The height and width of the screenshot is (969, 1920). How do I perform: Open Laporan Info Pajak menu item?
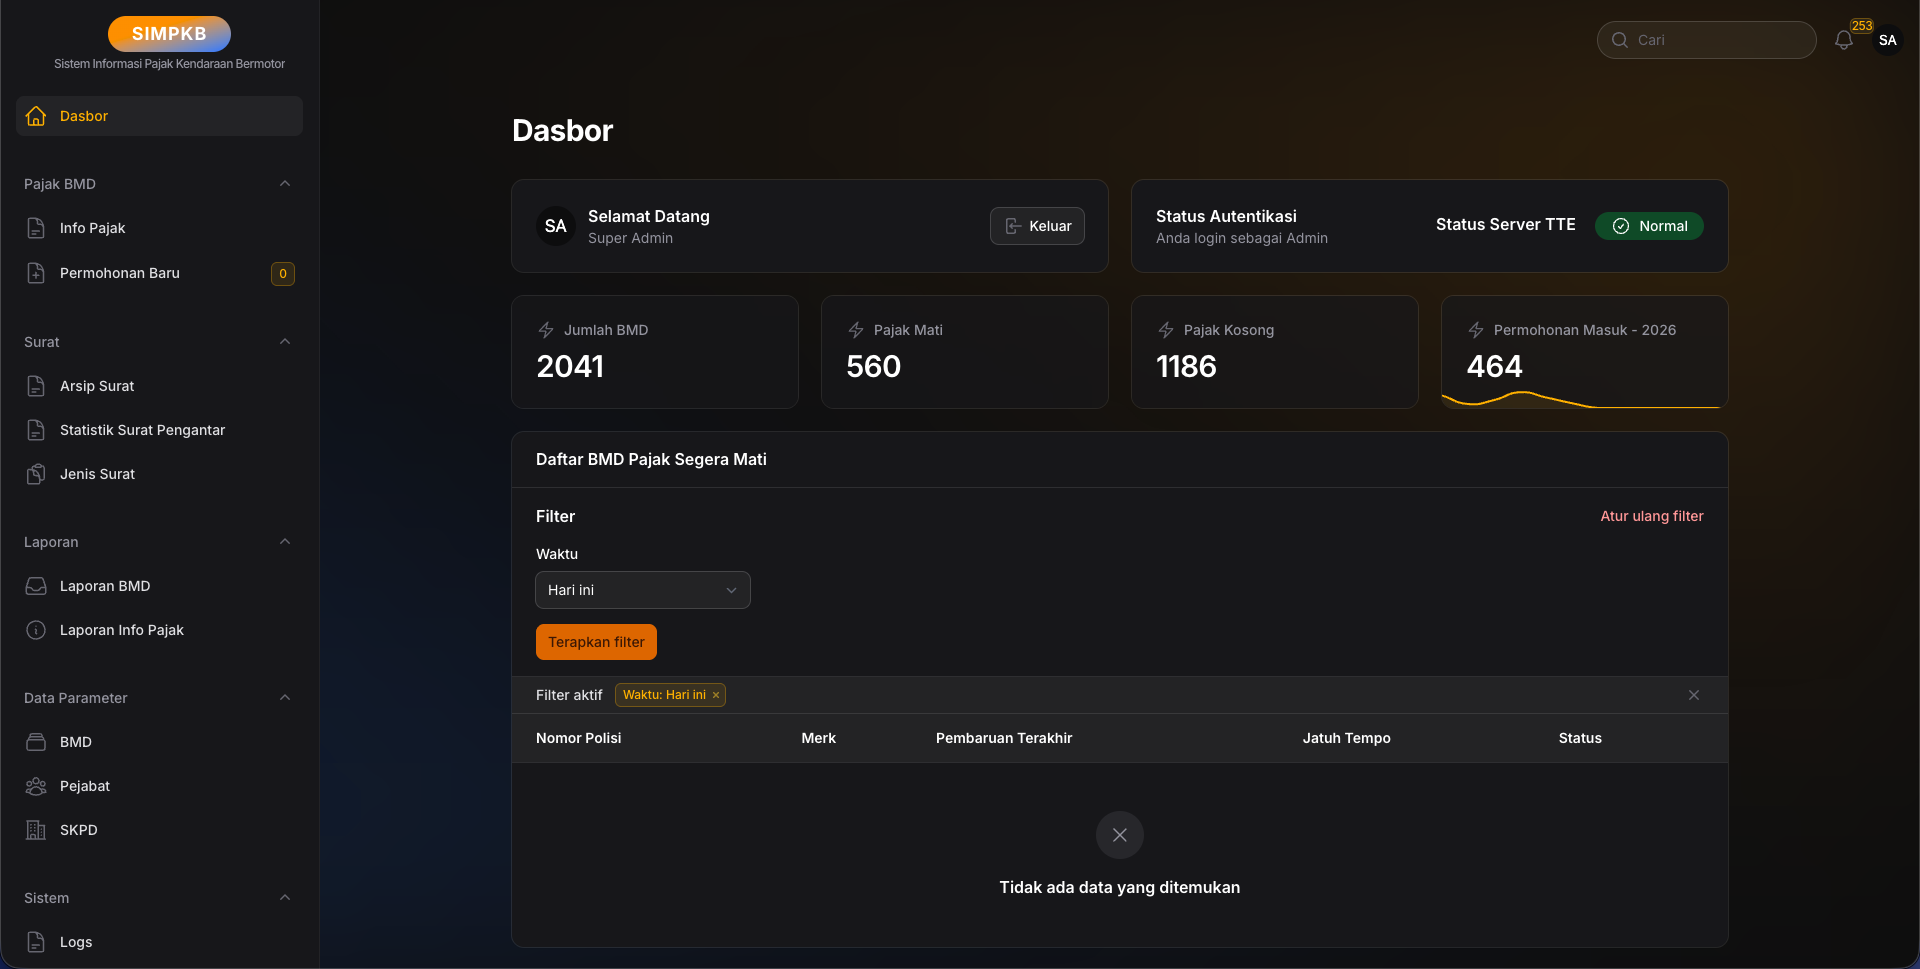point(159,630)
